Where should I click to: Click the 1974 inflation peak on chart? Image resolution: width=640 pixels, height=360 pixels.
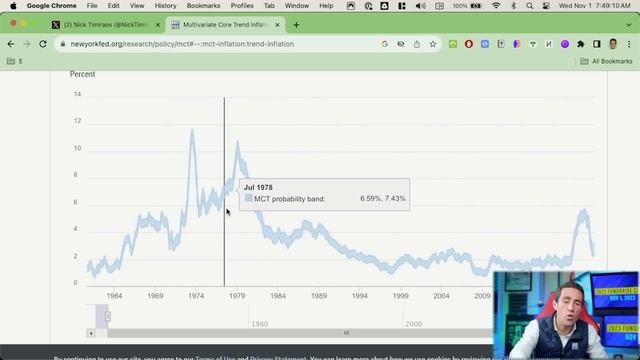click(x=192, y=131)
